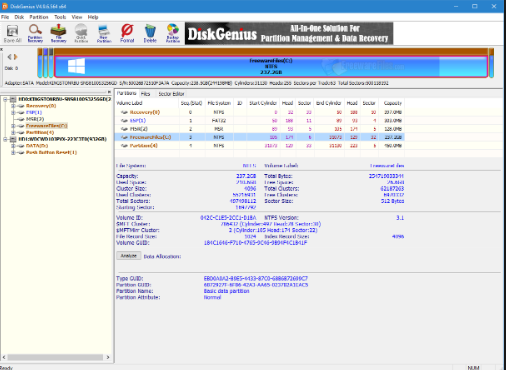Open Partition Recovery from the toolbar
Screen dimensions: 506x370
click(x=35, y=34)
